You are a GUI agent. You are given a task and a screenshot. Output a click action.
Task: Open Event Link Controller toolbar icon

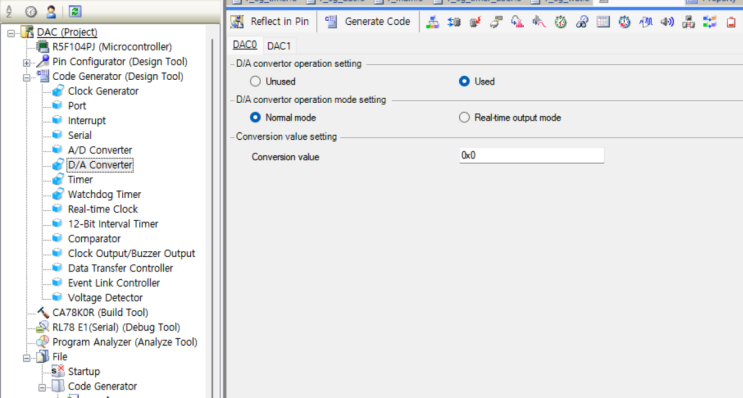pyautogui.click(x=710, y=22)
